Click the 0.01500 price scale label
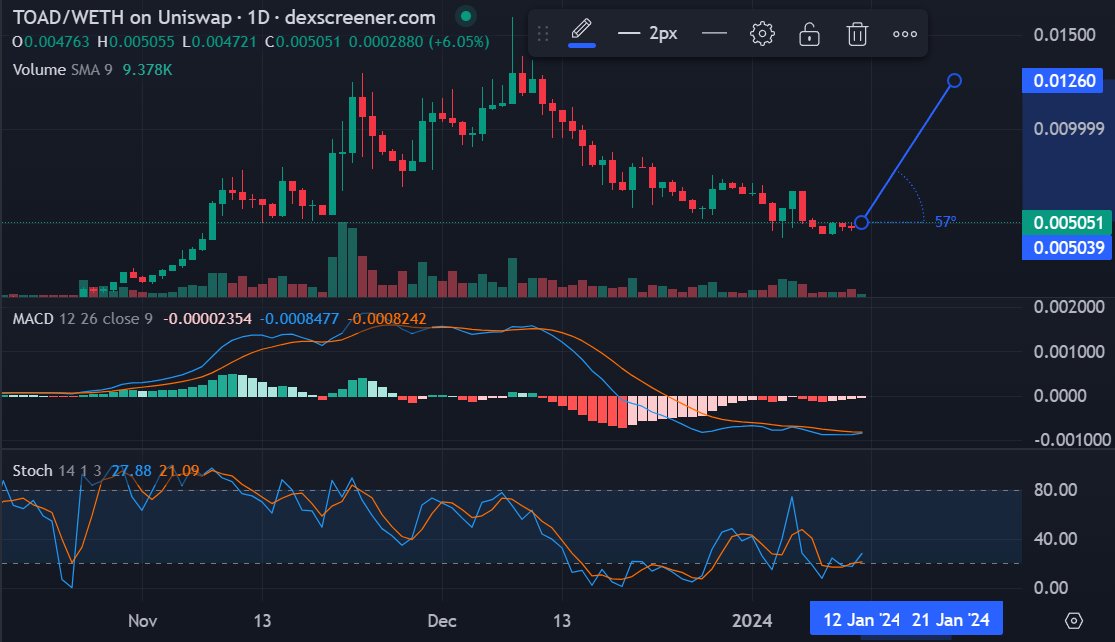This screenshot has height=642, width=1115. point(1065,35)
